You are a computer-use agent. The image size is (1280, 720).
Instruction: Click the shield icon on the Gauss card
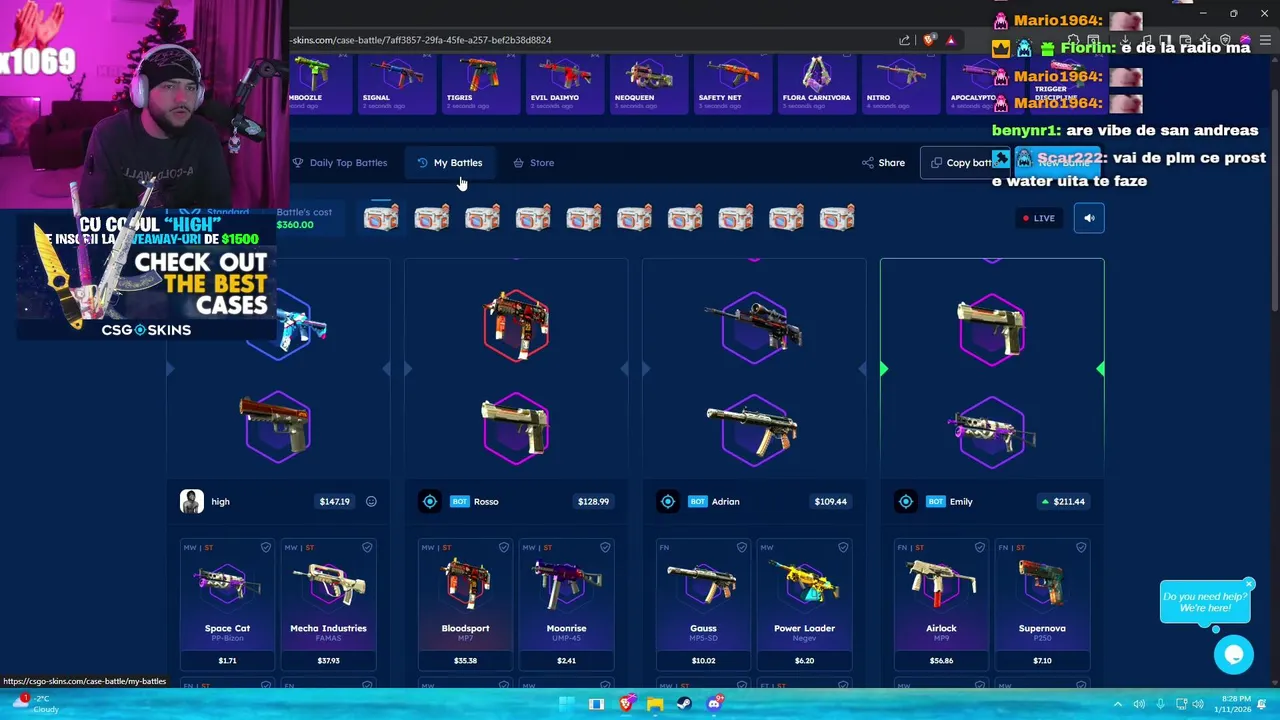(x=741, y=547)
